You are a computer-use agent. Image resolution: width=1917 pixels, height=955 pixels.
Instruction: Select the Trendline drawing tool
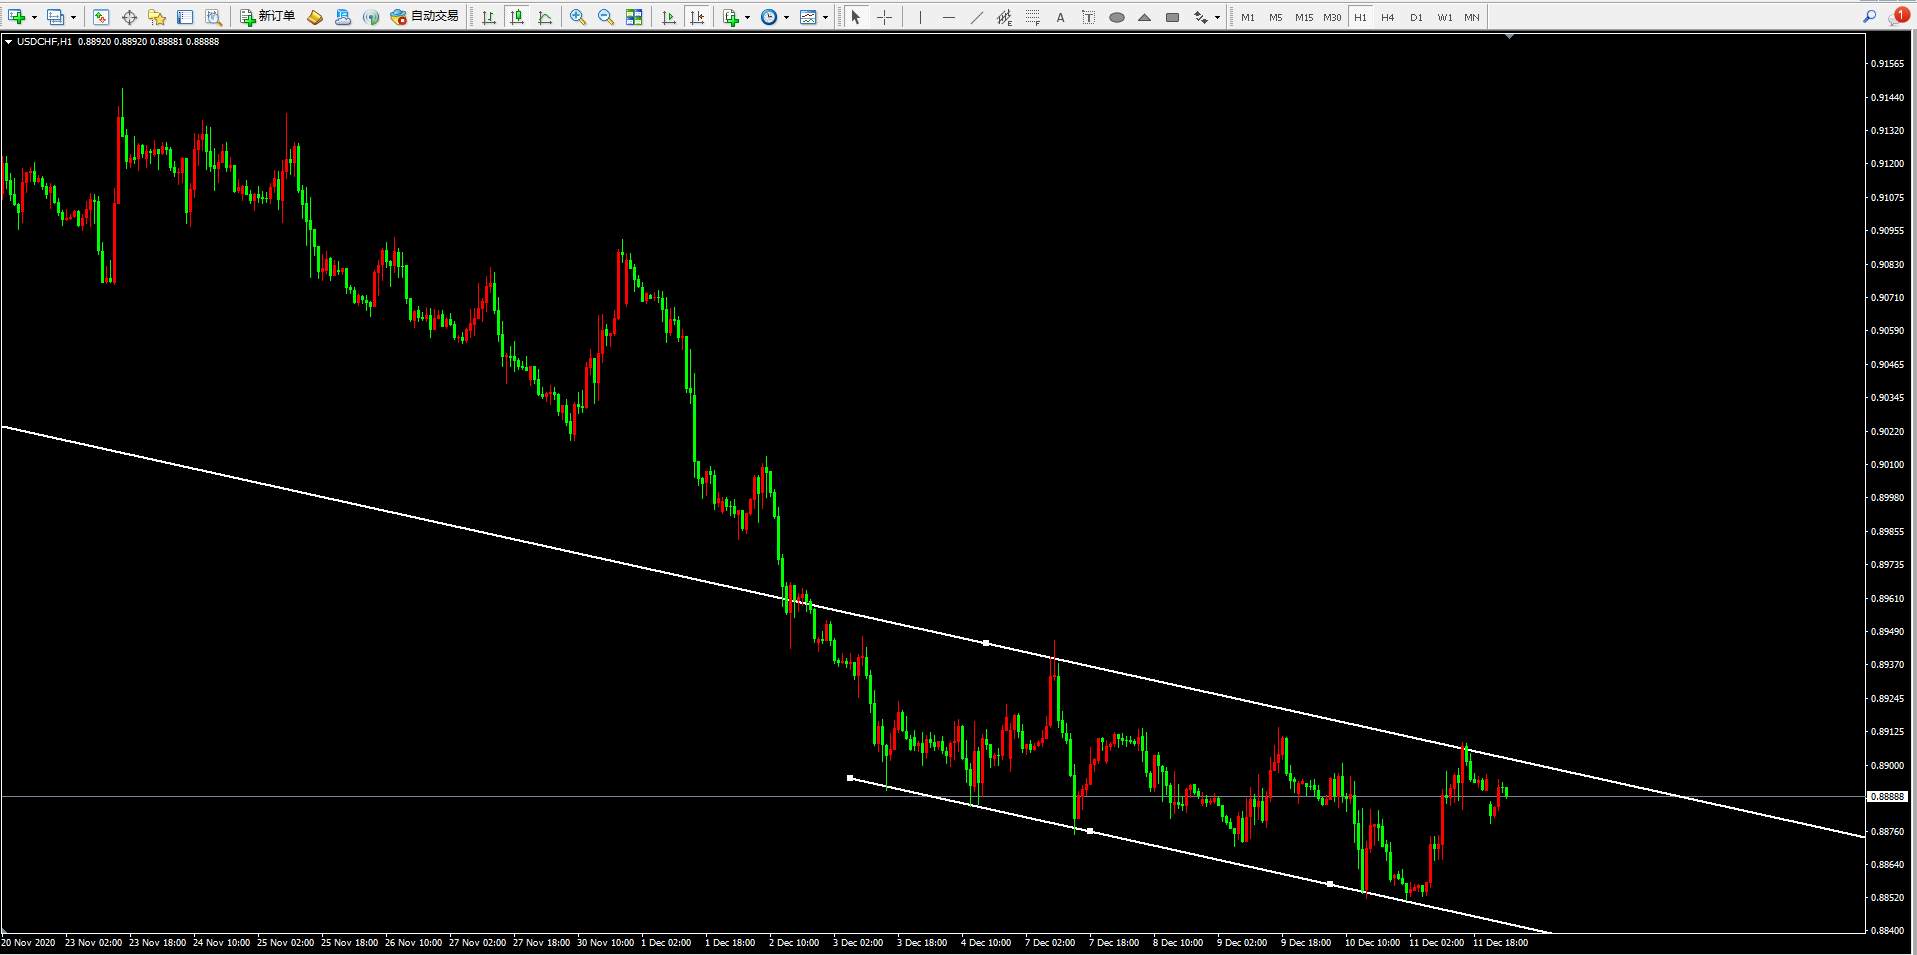pyautogui.click(x=976, y=17)
